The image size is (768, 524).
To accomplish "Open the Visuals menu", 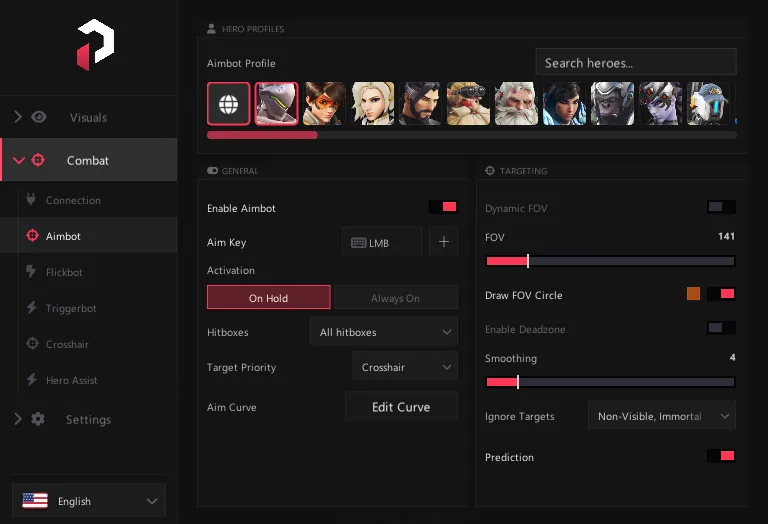I will 88,117.
